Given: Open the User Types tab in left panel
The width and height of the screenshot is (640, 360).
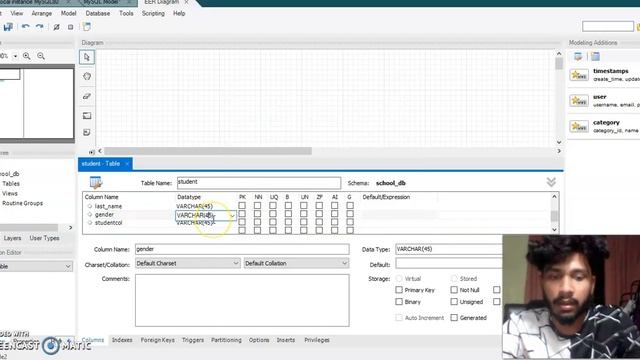Looking at the screenshot, I should click(44, 238).
